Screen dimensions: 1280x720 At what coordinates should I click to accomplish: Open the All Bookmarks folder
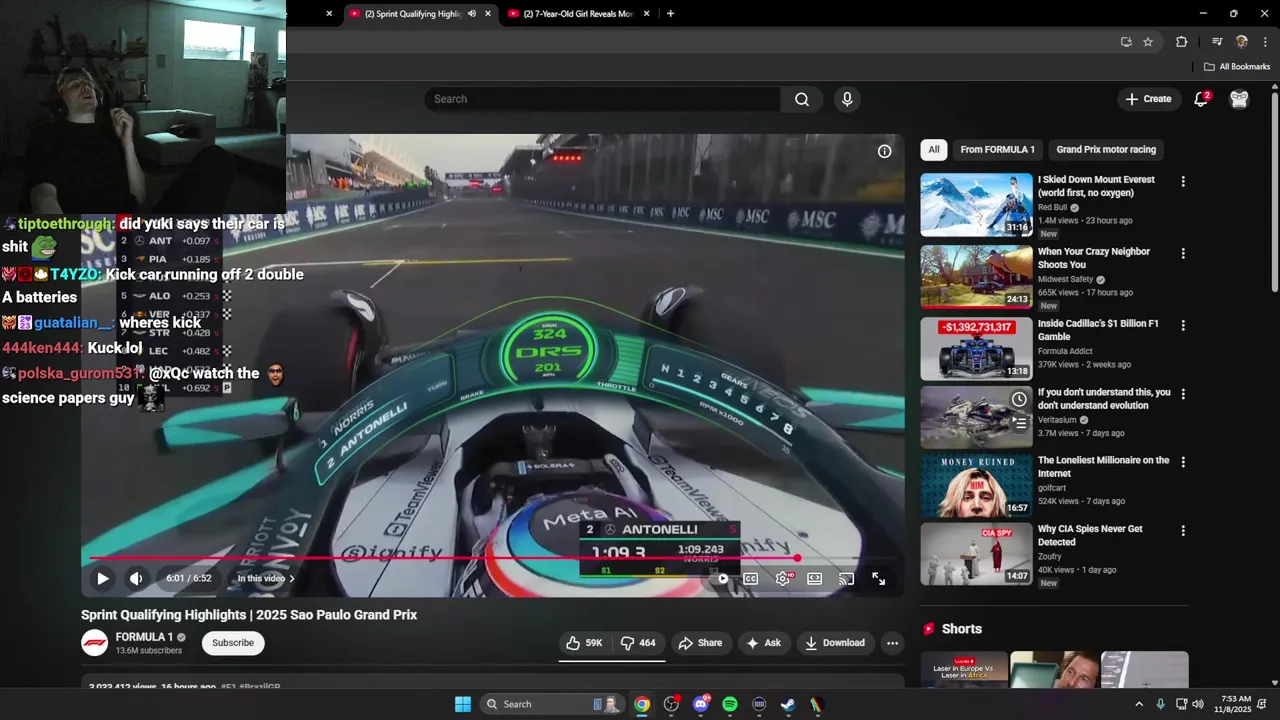point(1237,67)
